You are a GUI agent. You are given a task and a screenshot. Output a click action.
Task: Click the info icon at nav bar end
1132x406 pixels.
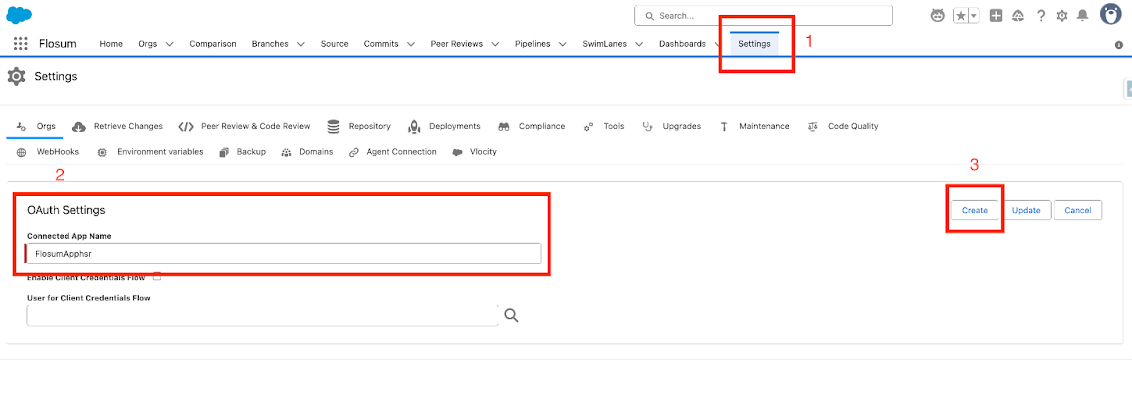tap(1119, 45)
